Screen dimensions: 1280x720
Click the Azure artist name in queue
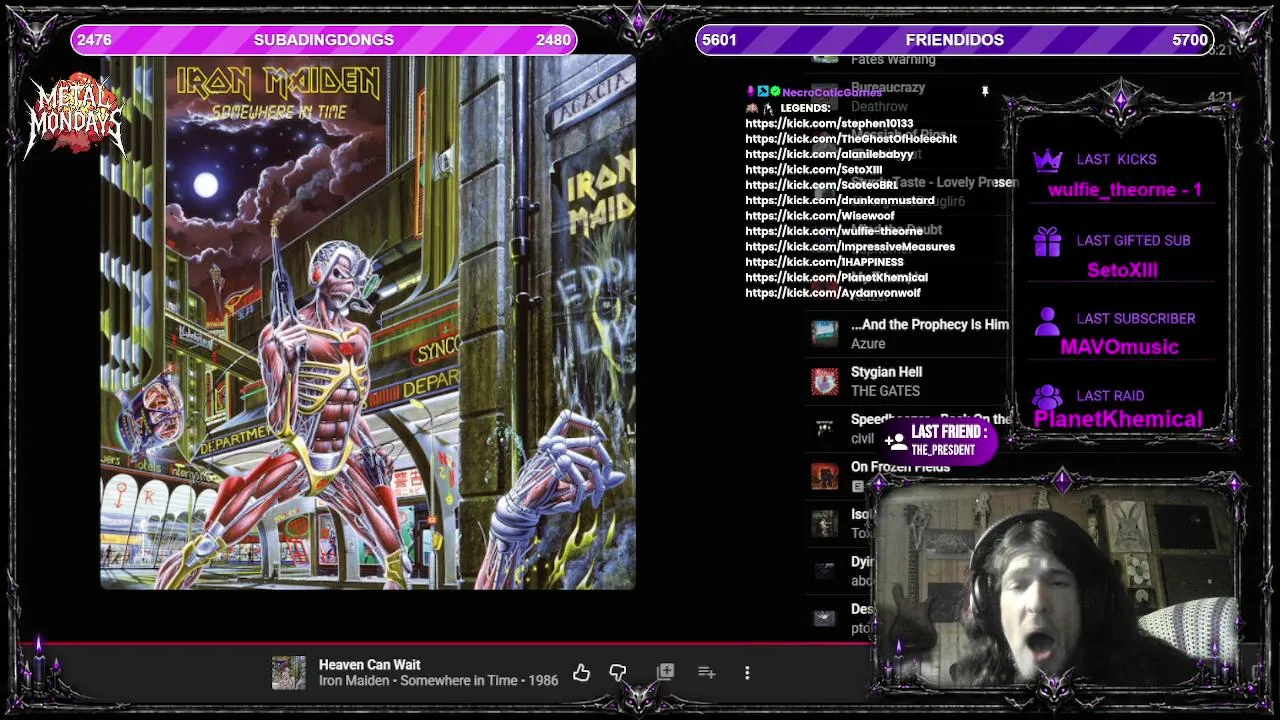[x=868, y=343]
